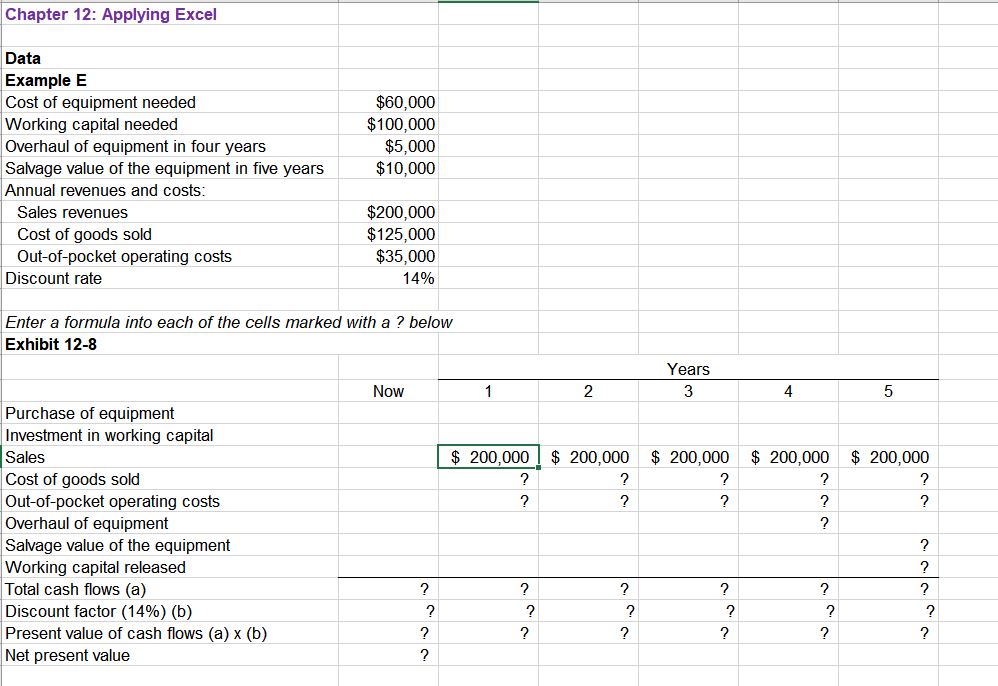Select Year 5 Cost of goods sold ? cell
998x686 pixels.
point(888,479)
